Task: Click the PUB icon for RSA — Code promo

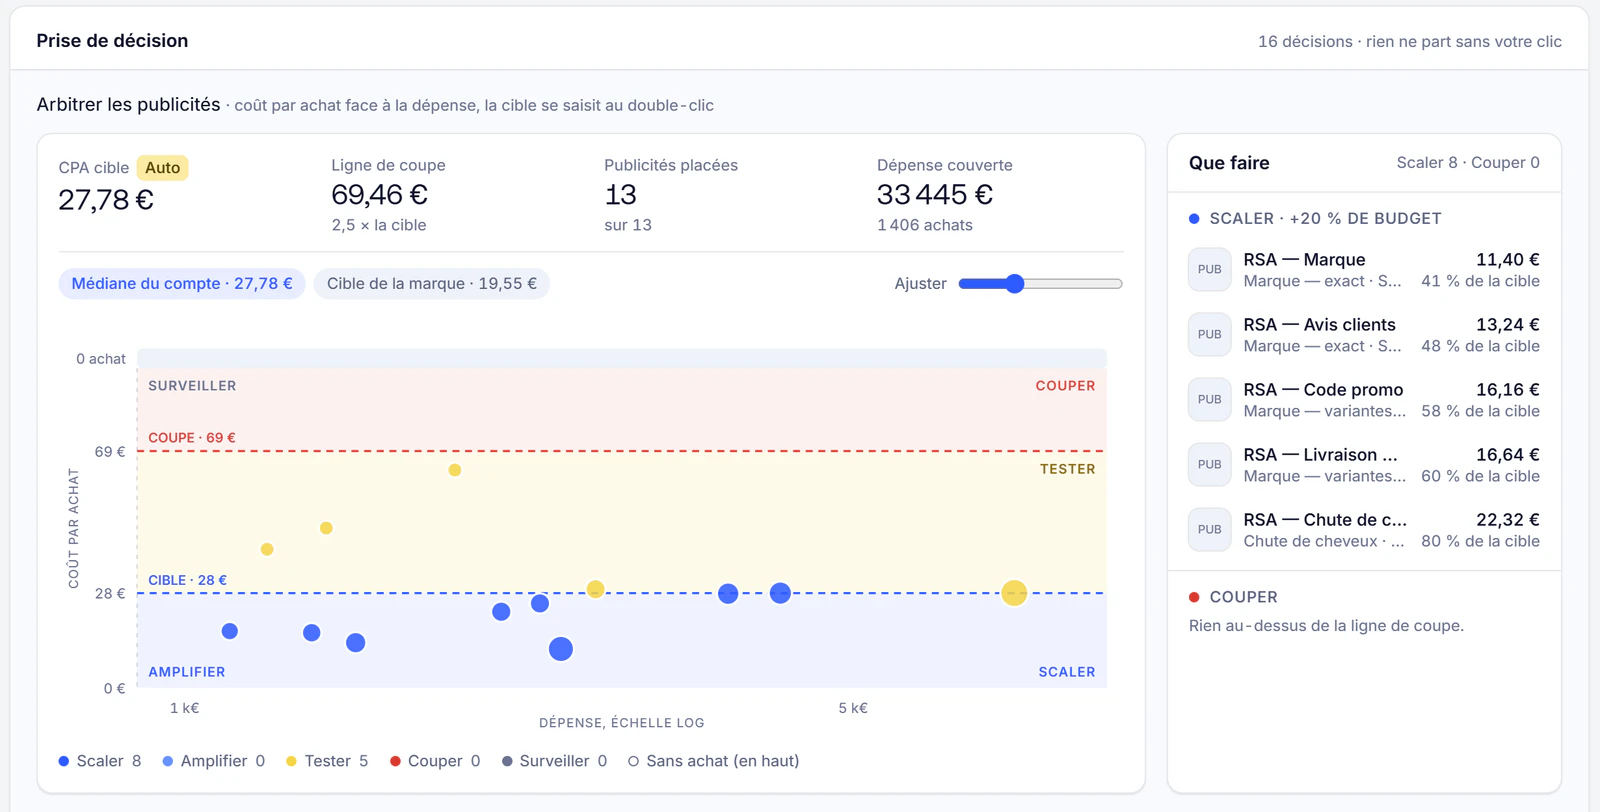Action: (1209, 400)
